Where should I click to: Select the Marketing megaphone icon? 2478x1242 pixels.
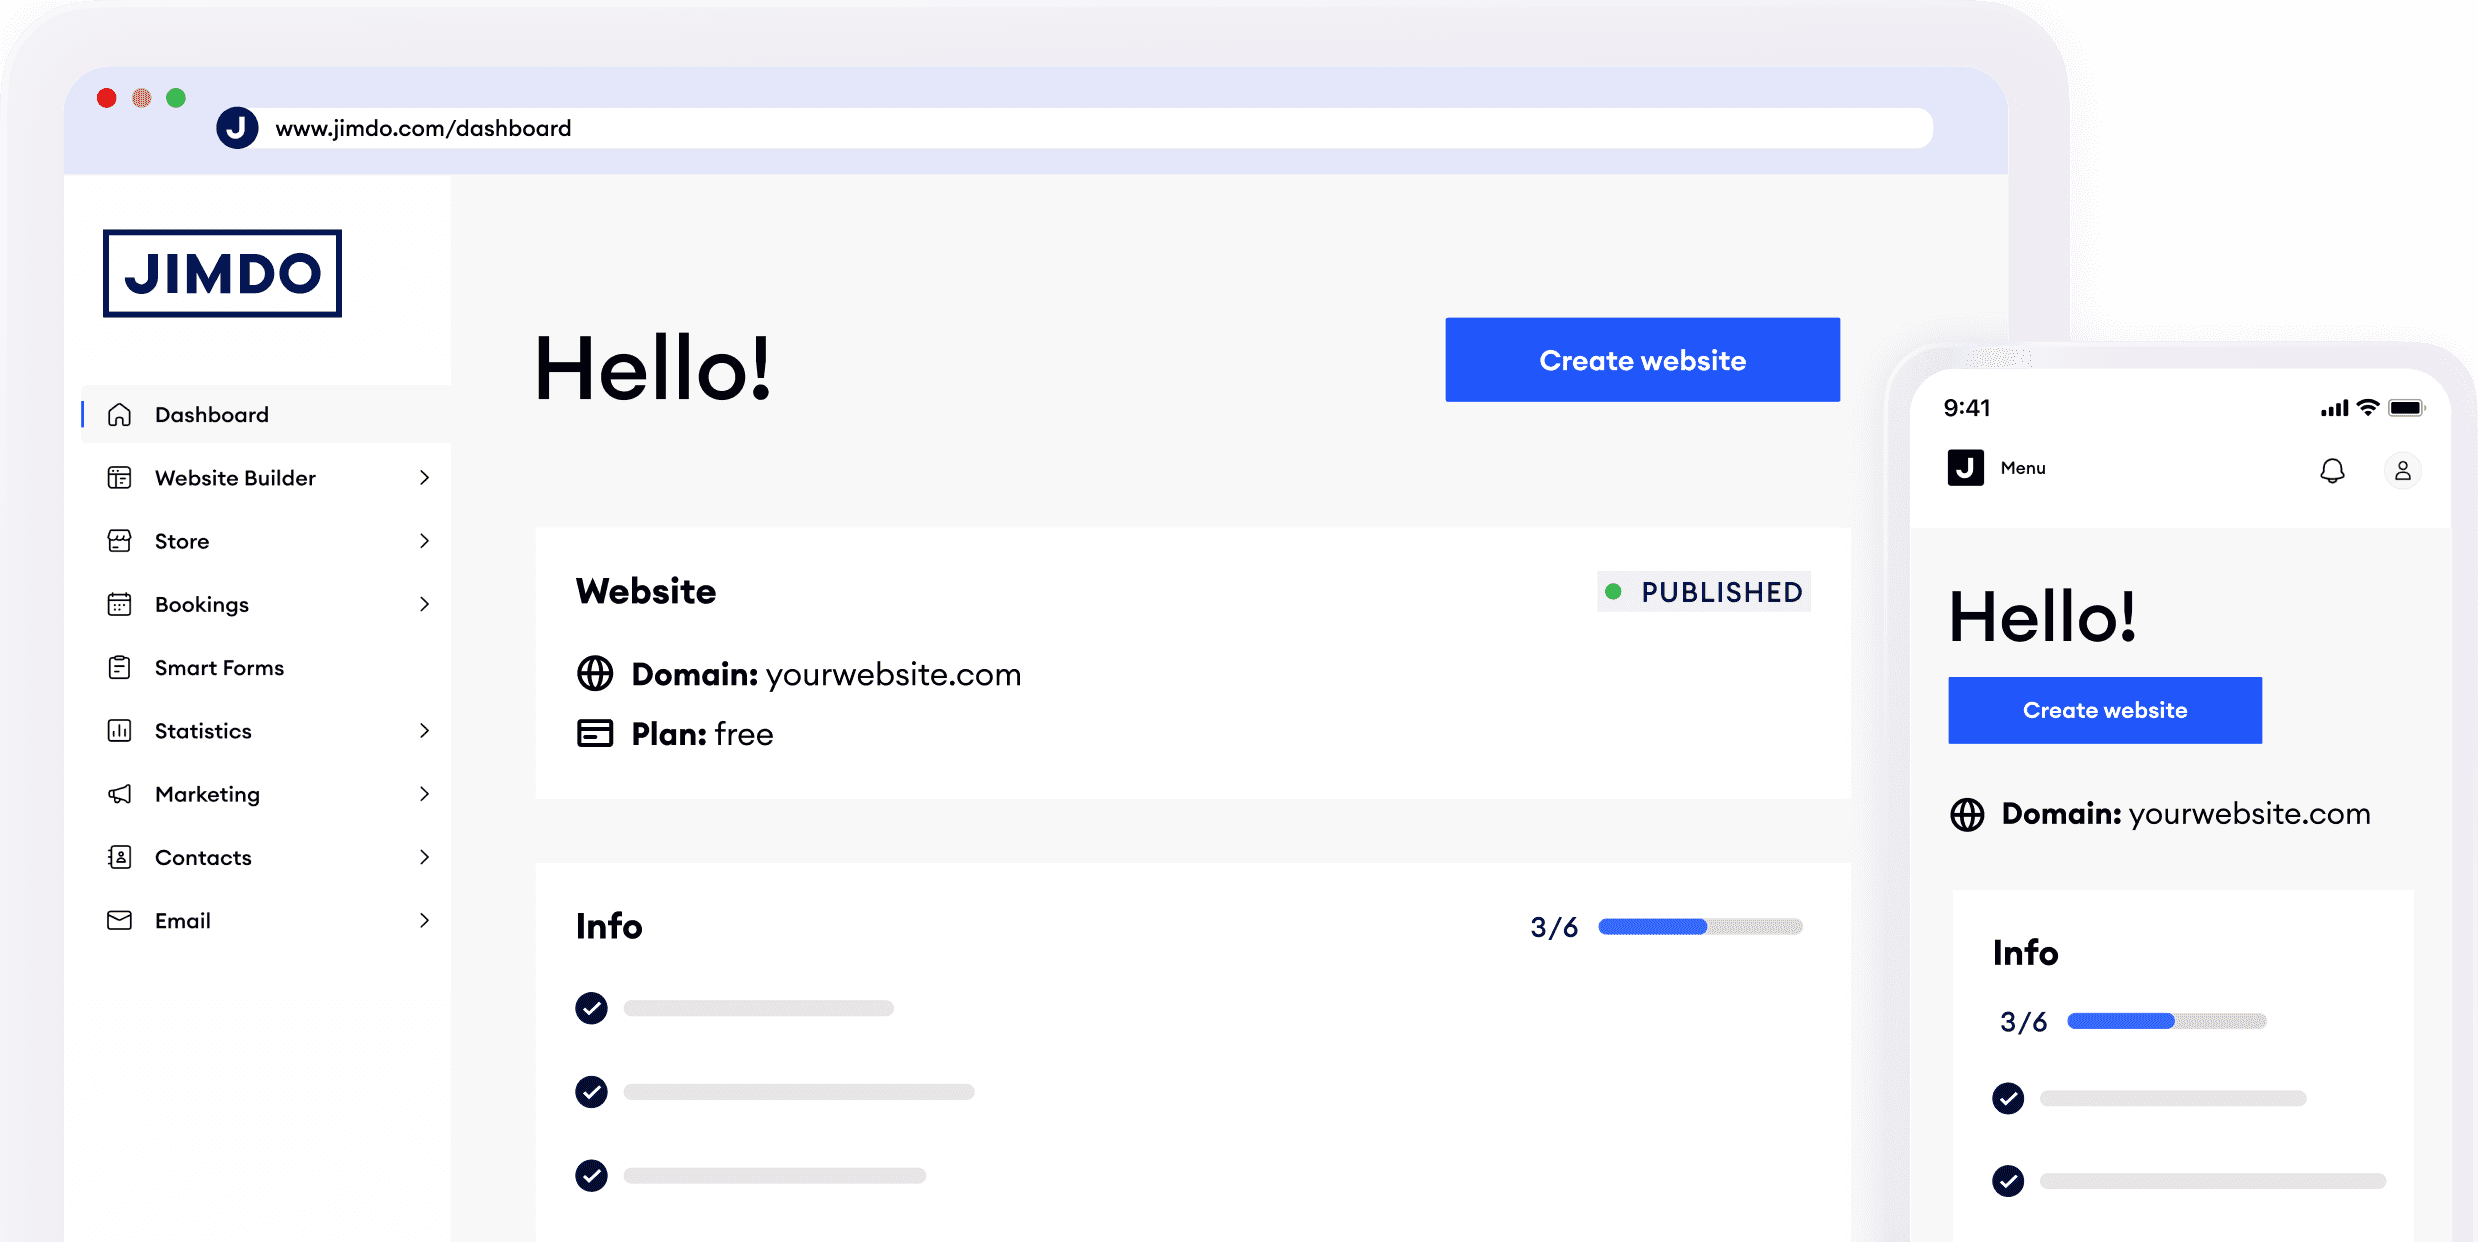tap(120, 794)
